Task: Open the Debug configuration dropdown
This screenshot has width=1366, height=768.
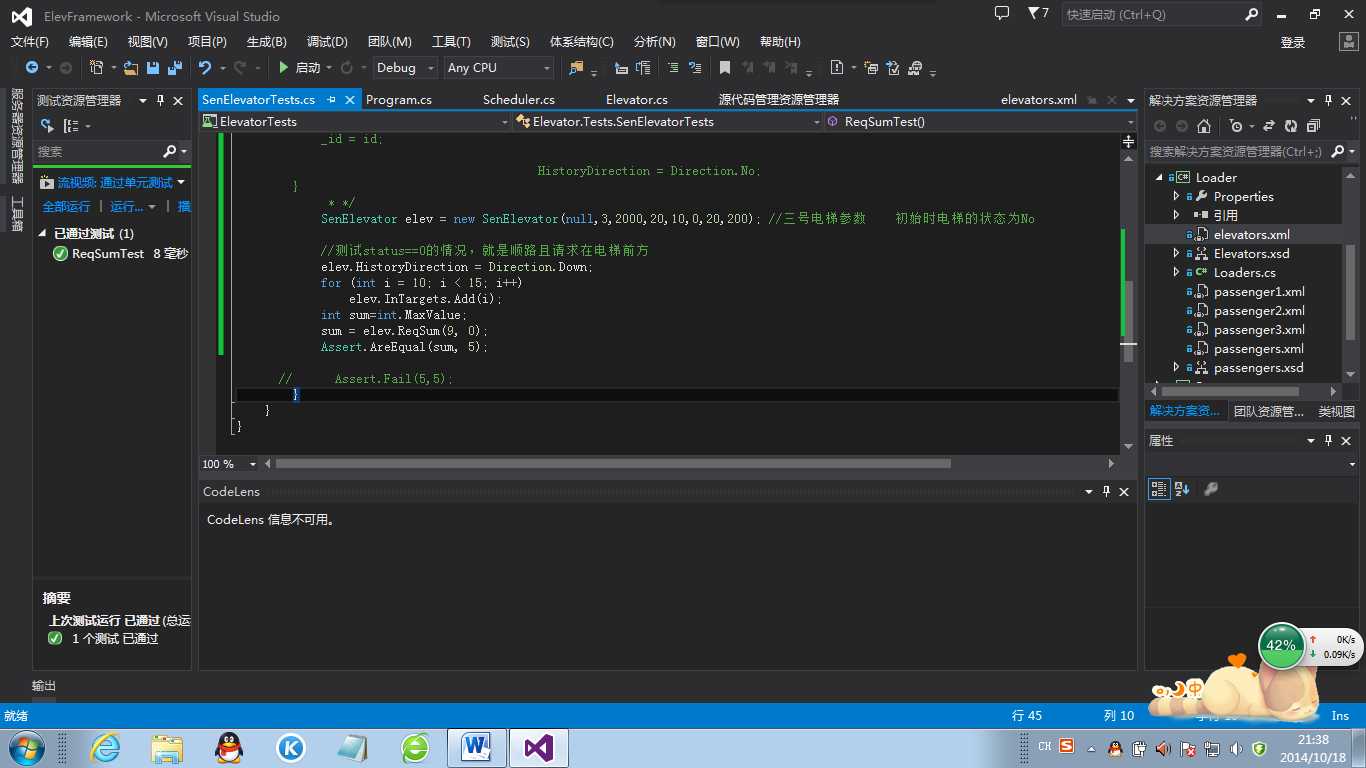Action: (406, 68)
